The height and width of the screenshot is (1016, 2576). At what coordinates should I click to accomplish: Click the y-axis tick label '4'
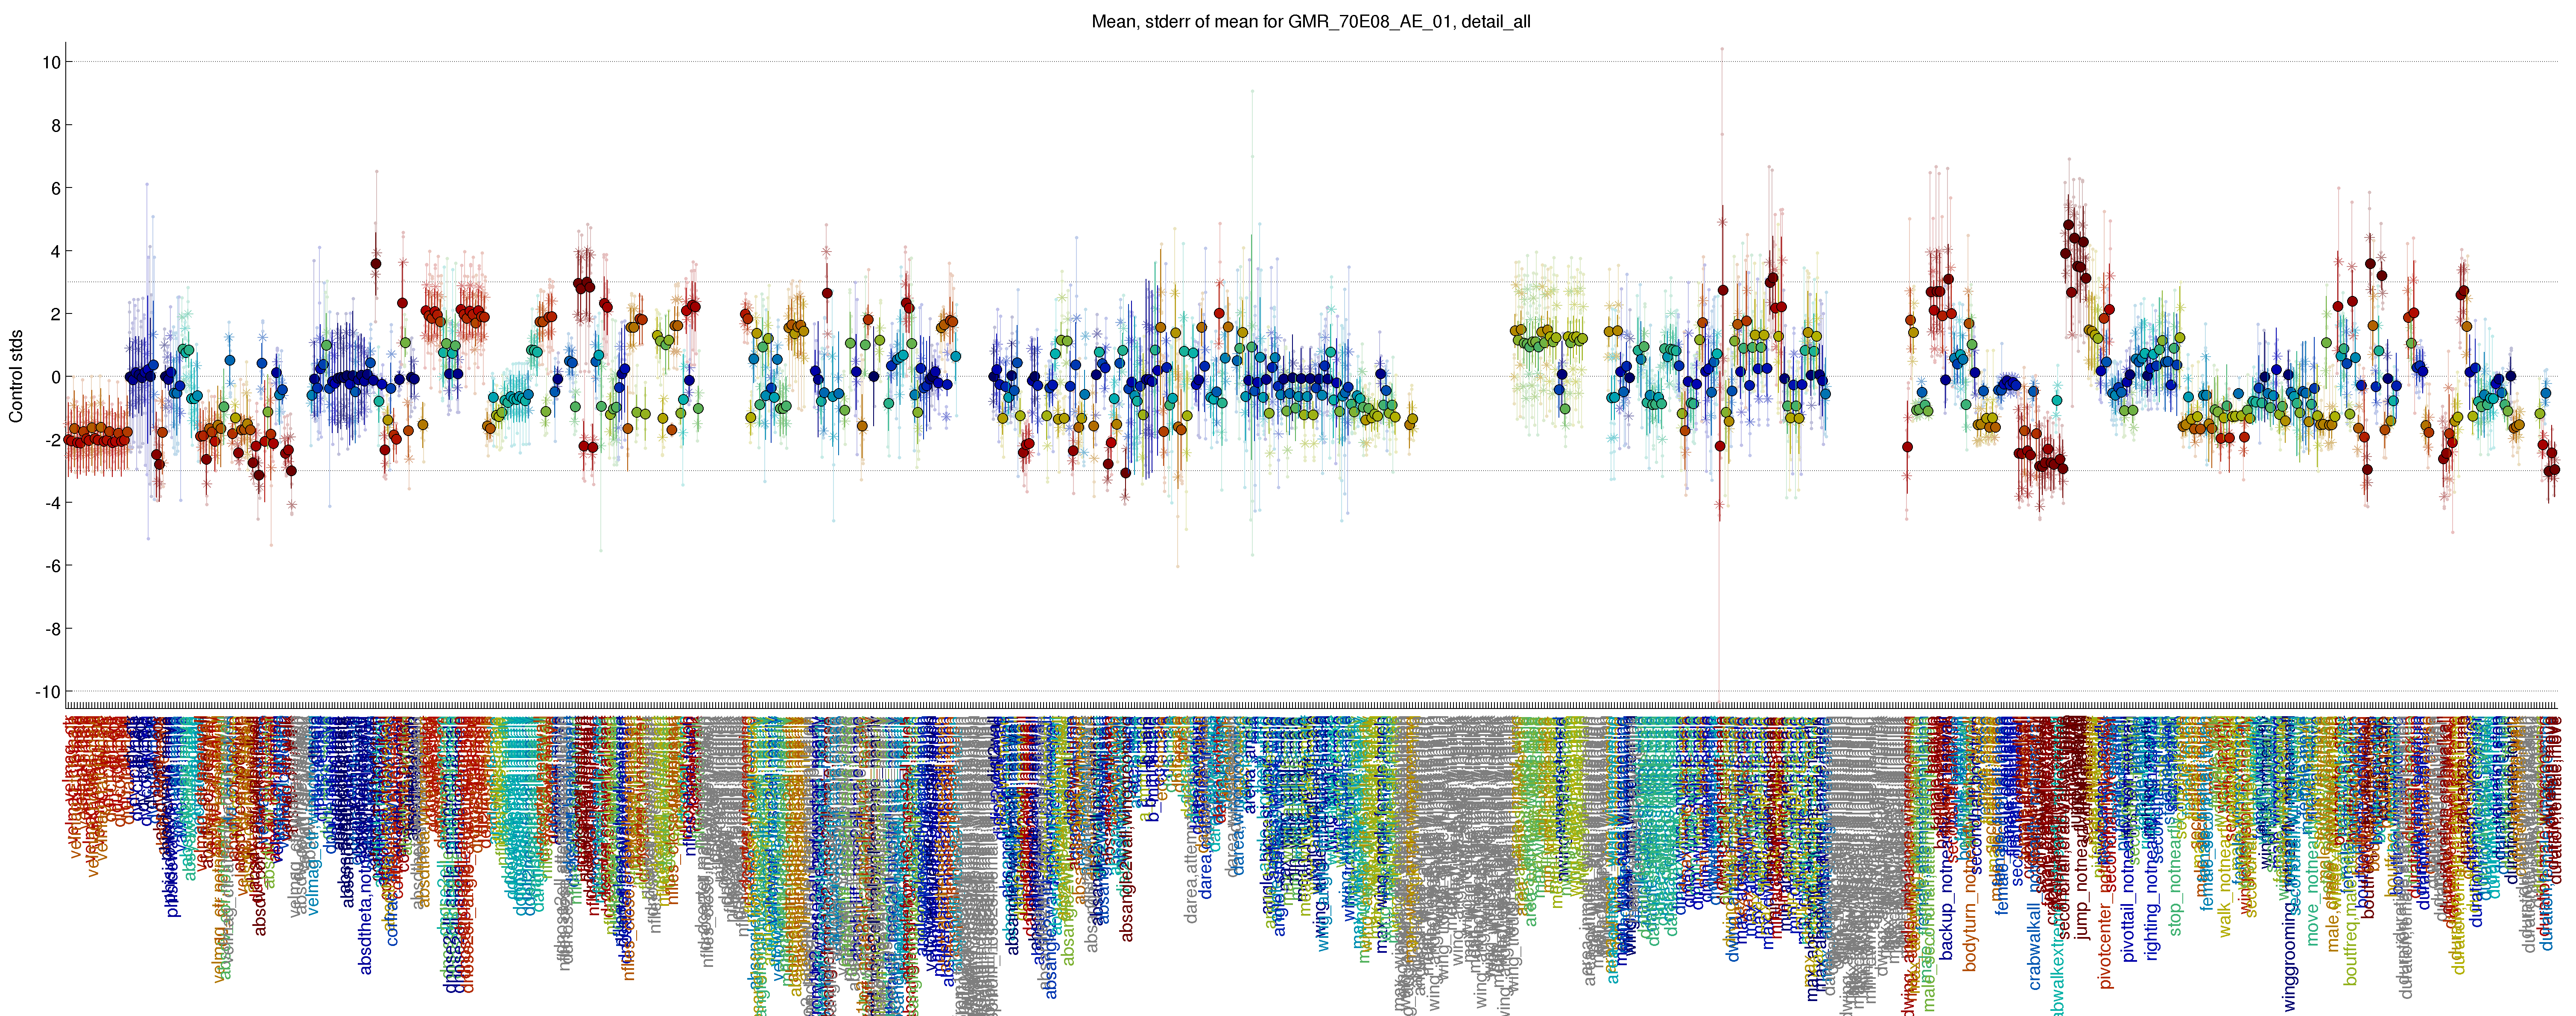tap(56, 251)
